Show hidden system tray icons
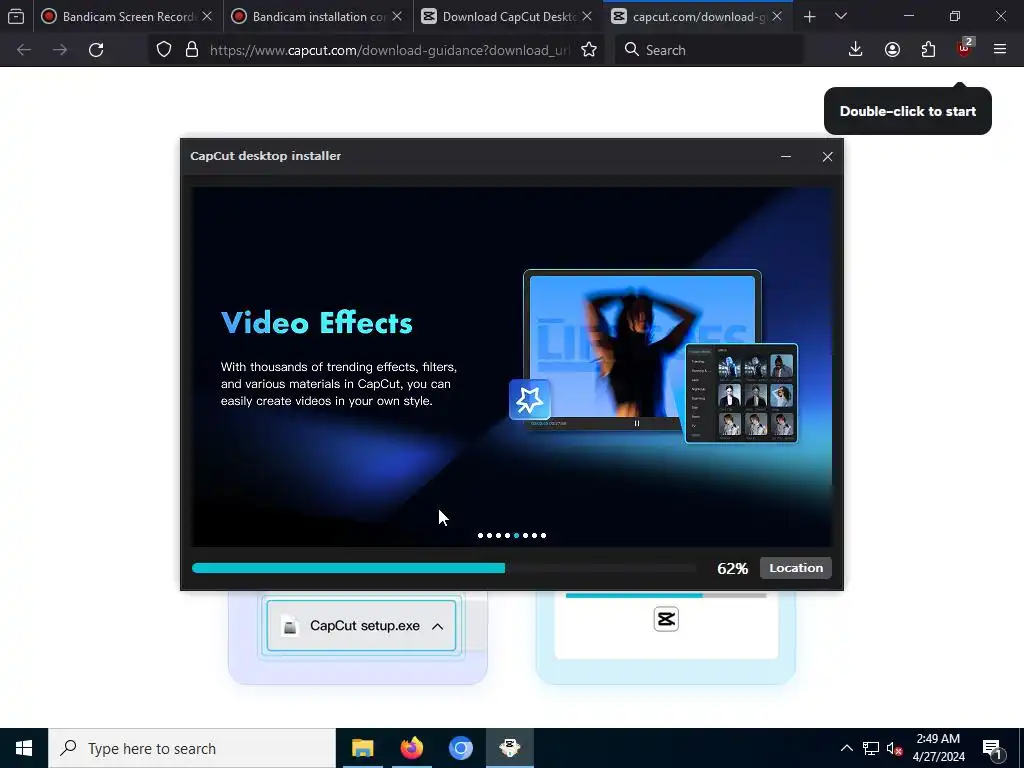The width and height of the screenshot is (1024, 768). tap(846, 748)
